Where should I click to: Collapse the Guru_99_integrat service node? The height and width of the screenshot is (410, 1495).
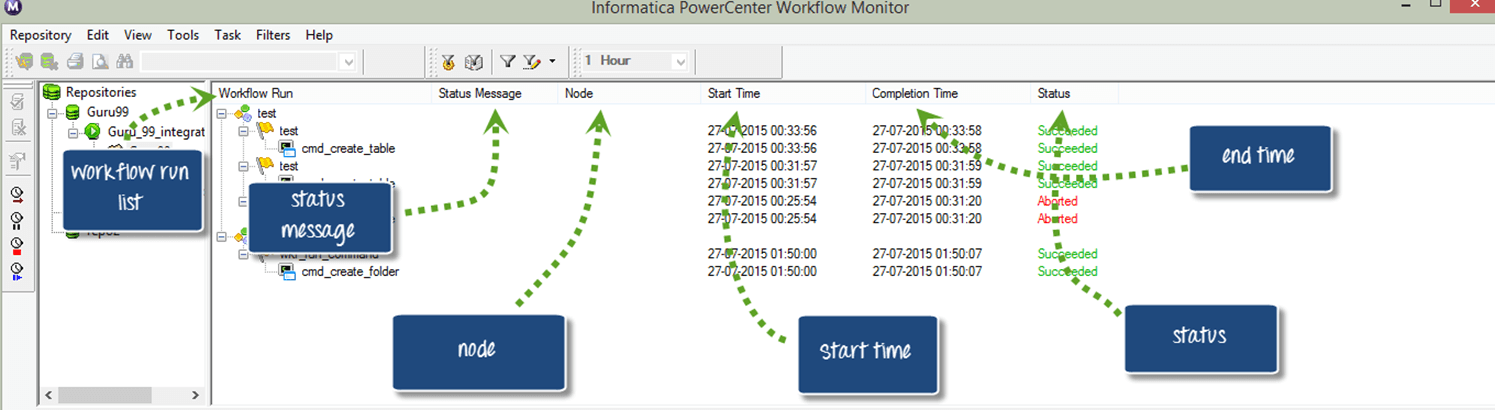[74, 131]
